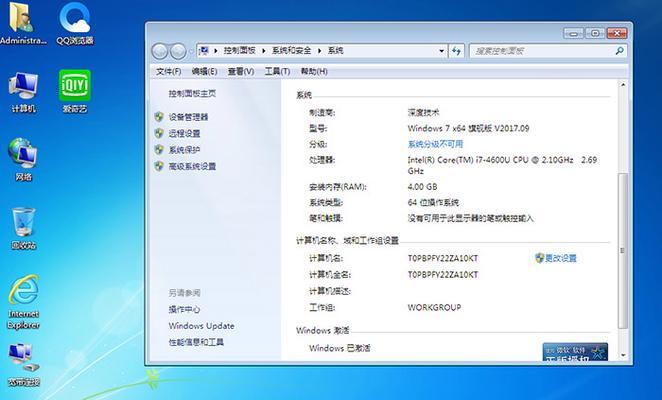This screenshot has height=400, width=662.
Task: Open 高级系统设置 link
Action: (192, 166)
